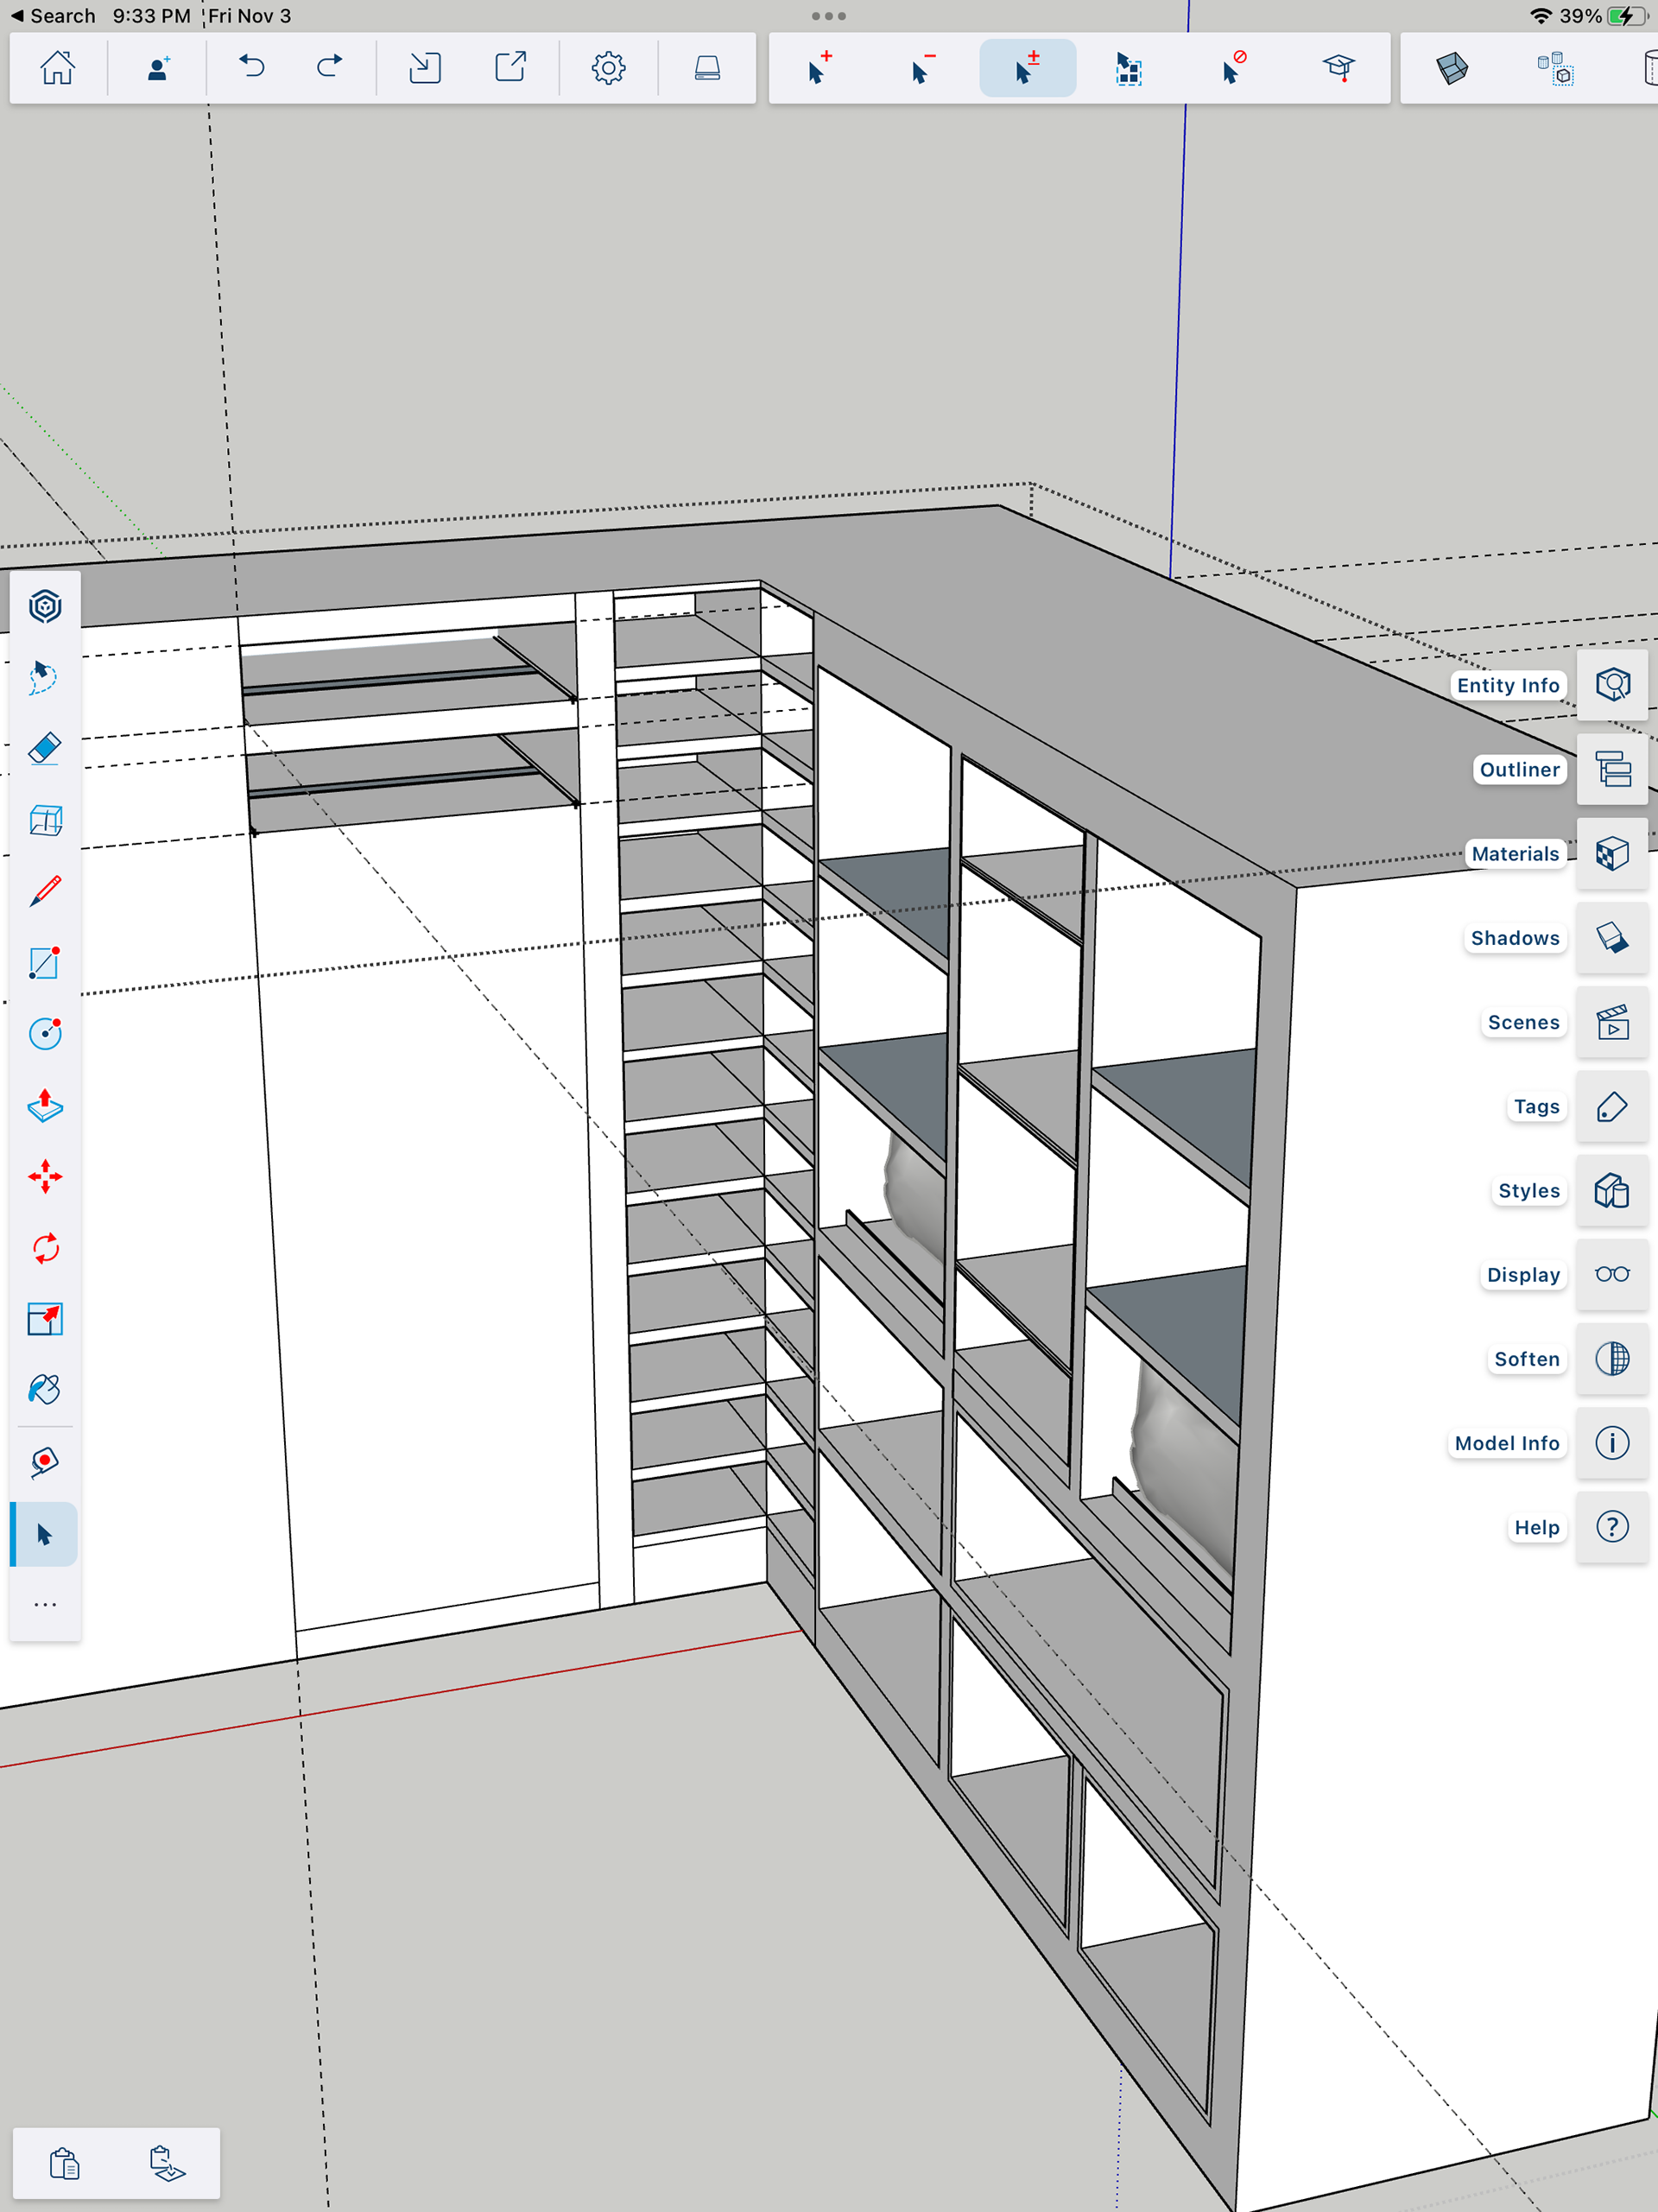Go to the Home screen
Screen dimensions: 1658x2212
coord(57,68)
